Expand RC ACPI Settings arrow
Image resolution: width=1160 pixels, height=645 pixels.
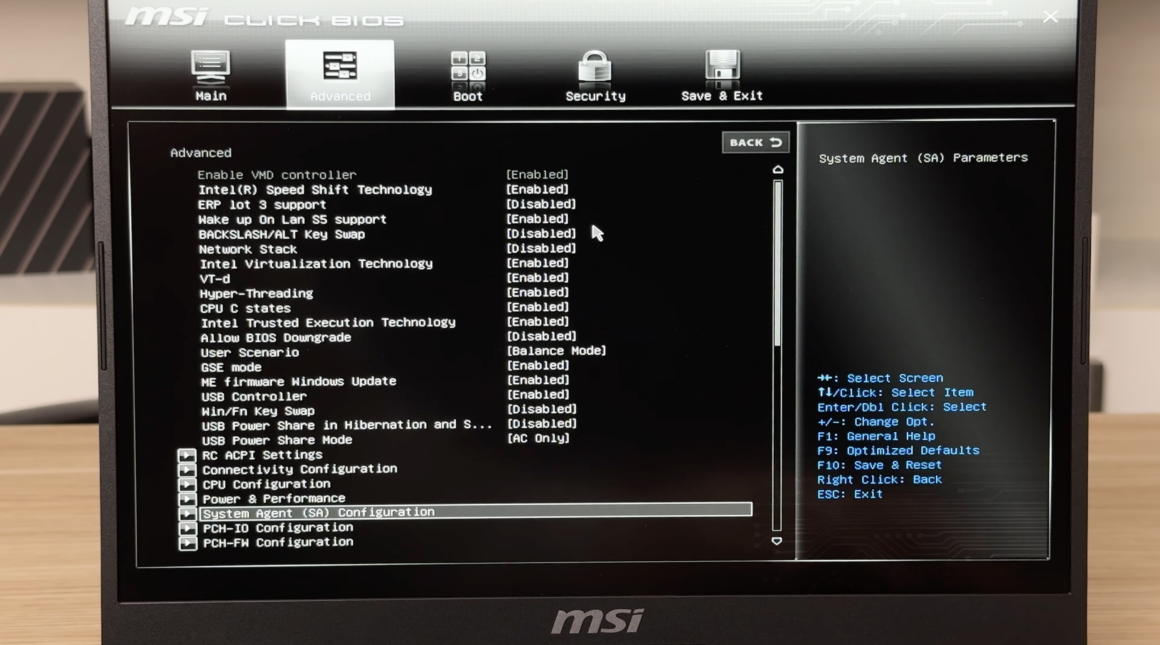coord(187,455)
